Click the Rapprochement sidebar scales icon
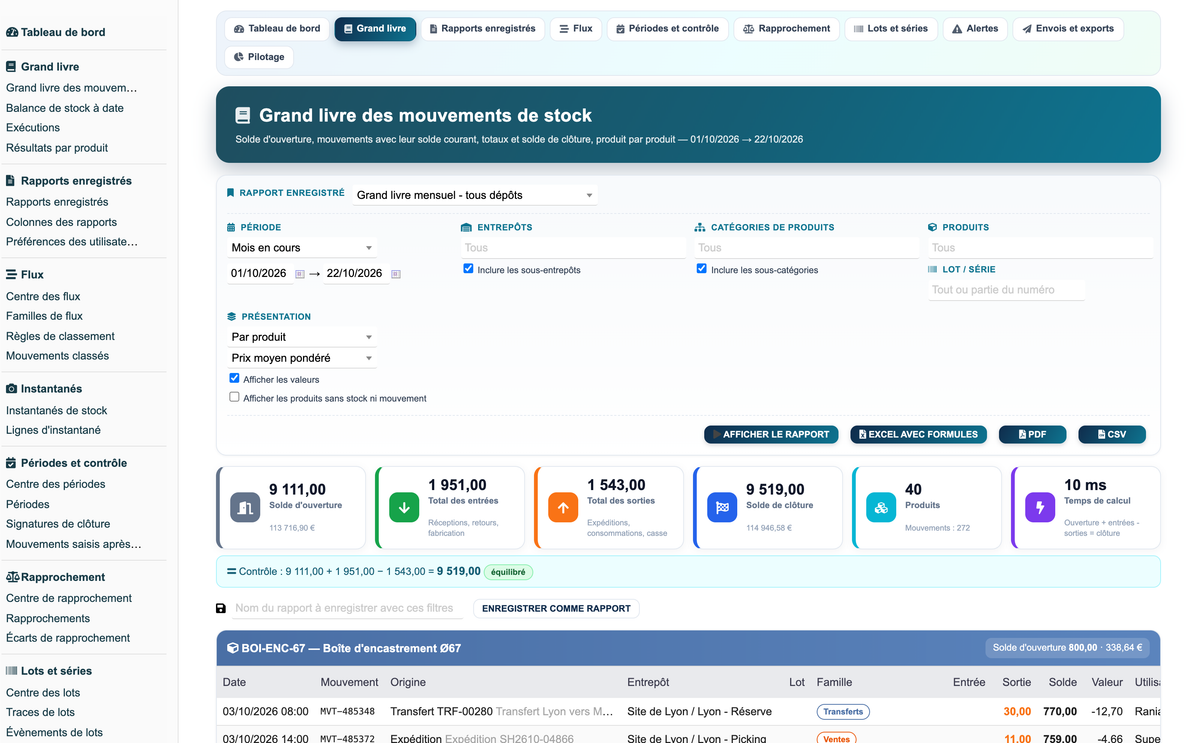 coord(13,577)
